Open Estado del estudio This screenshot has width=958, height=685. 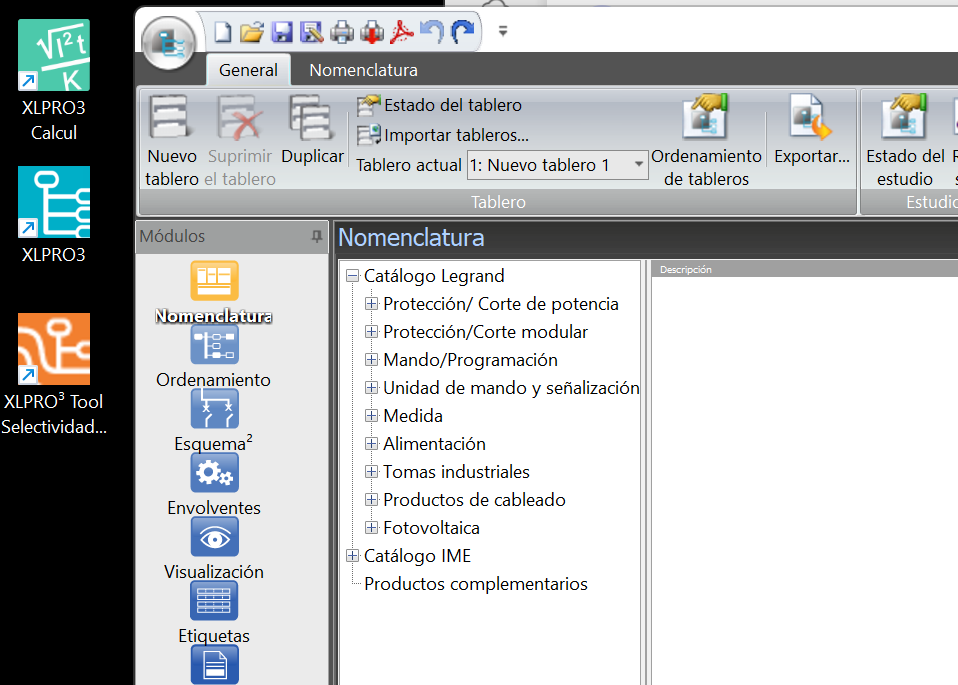tap(905, 141)
